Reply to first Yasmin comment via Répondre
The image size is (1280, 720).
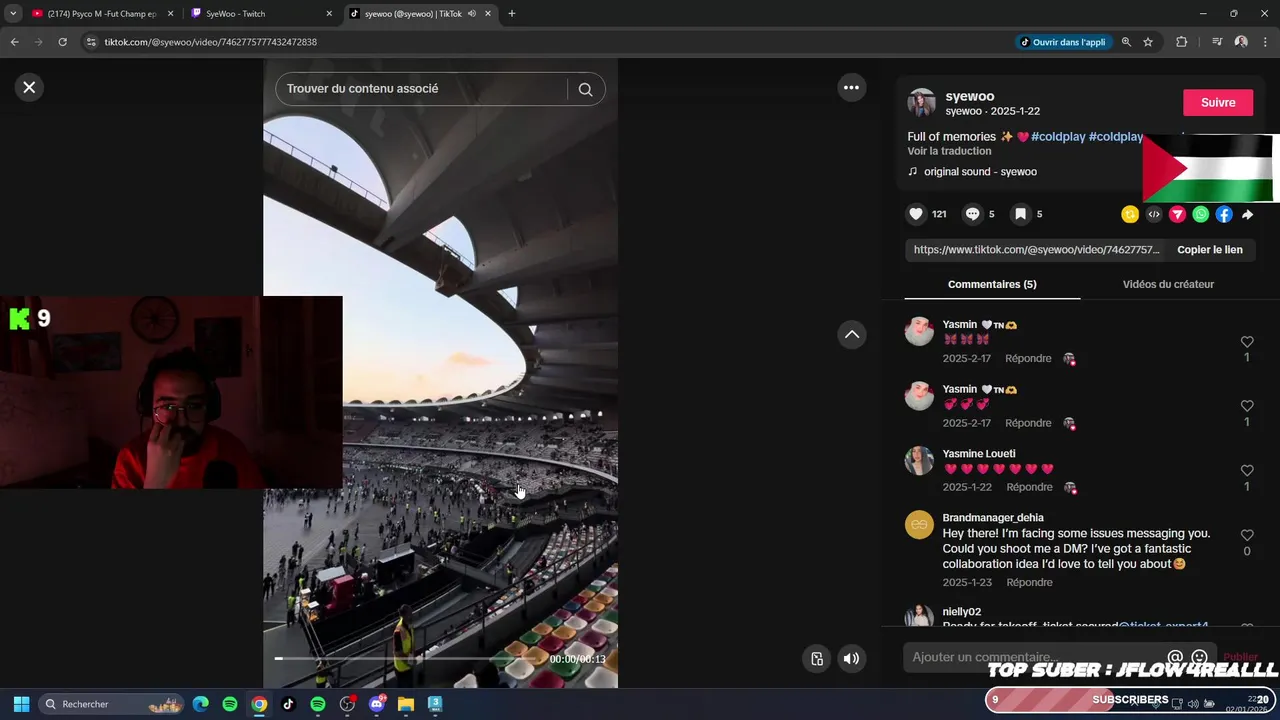(x=1028, y=358)
